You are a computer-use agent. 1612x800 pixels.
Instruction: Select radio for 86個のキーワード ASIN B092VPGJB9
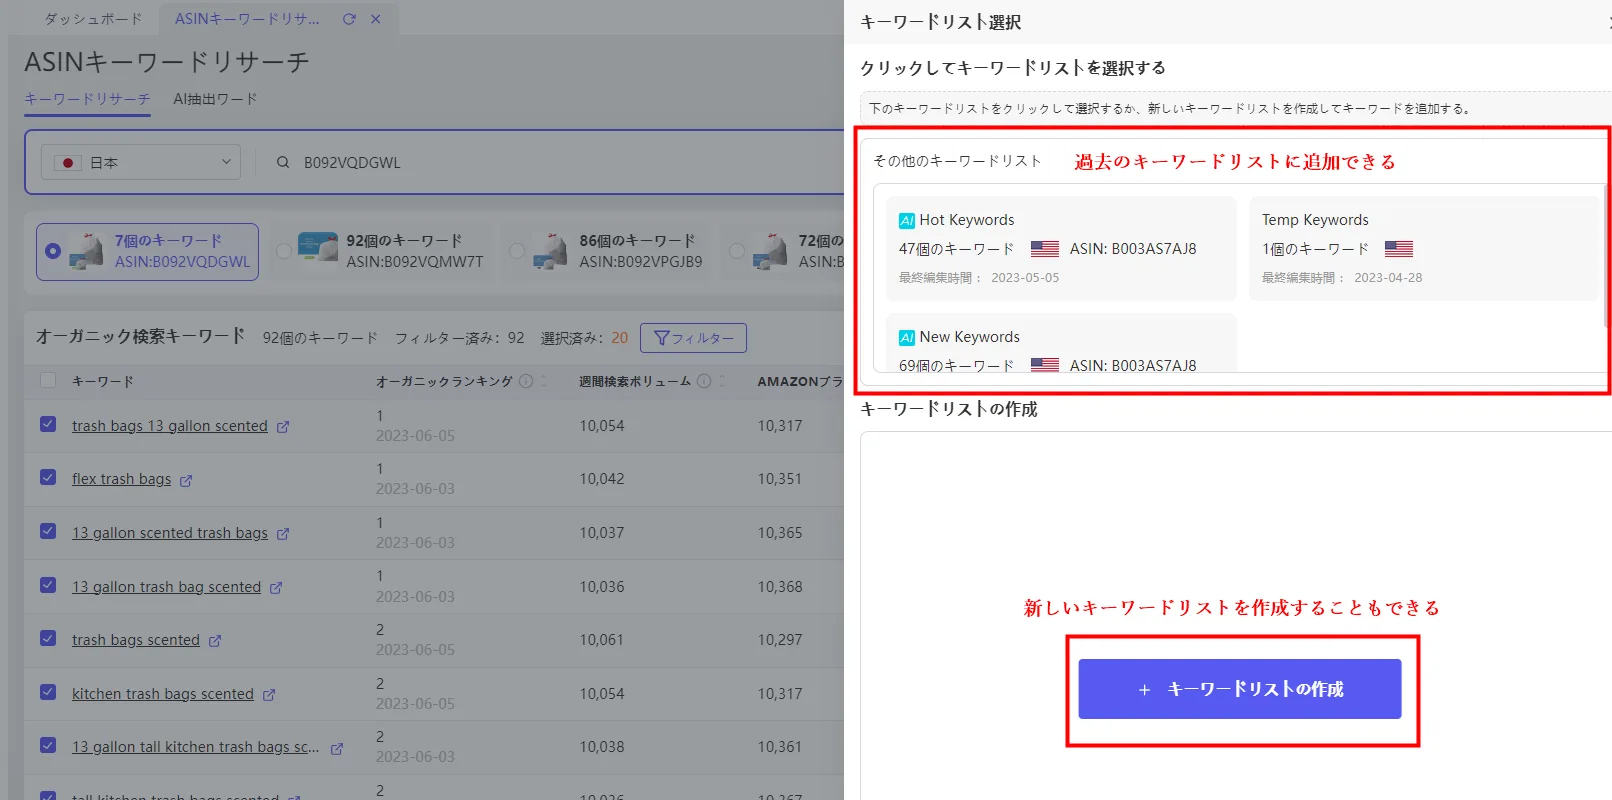517,251
